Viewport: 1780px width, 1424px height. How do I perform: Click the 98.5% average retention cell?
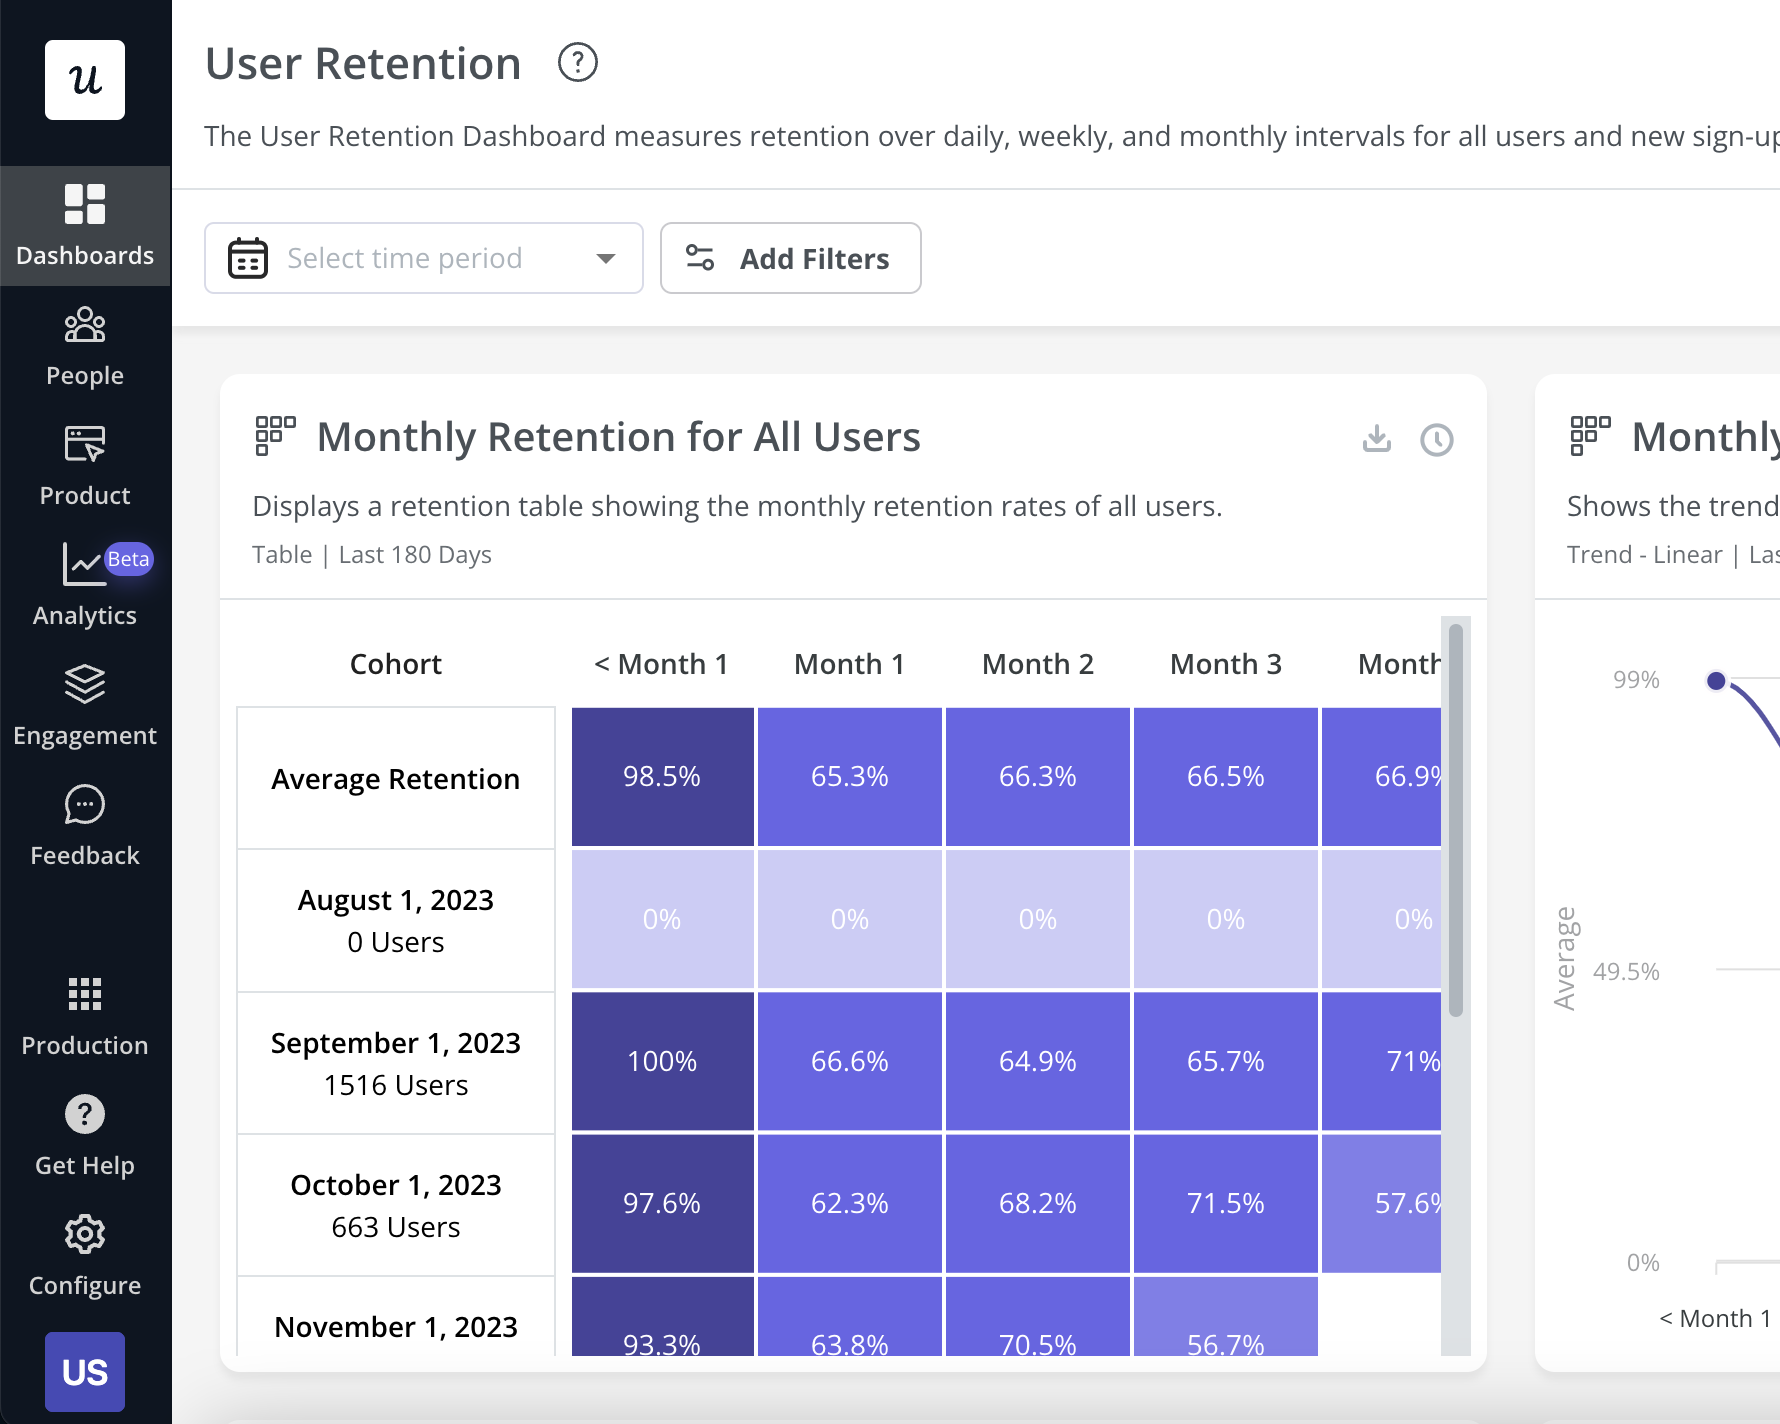point(662,777)
